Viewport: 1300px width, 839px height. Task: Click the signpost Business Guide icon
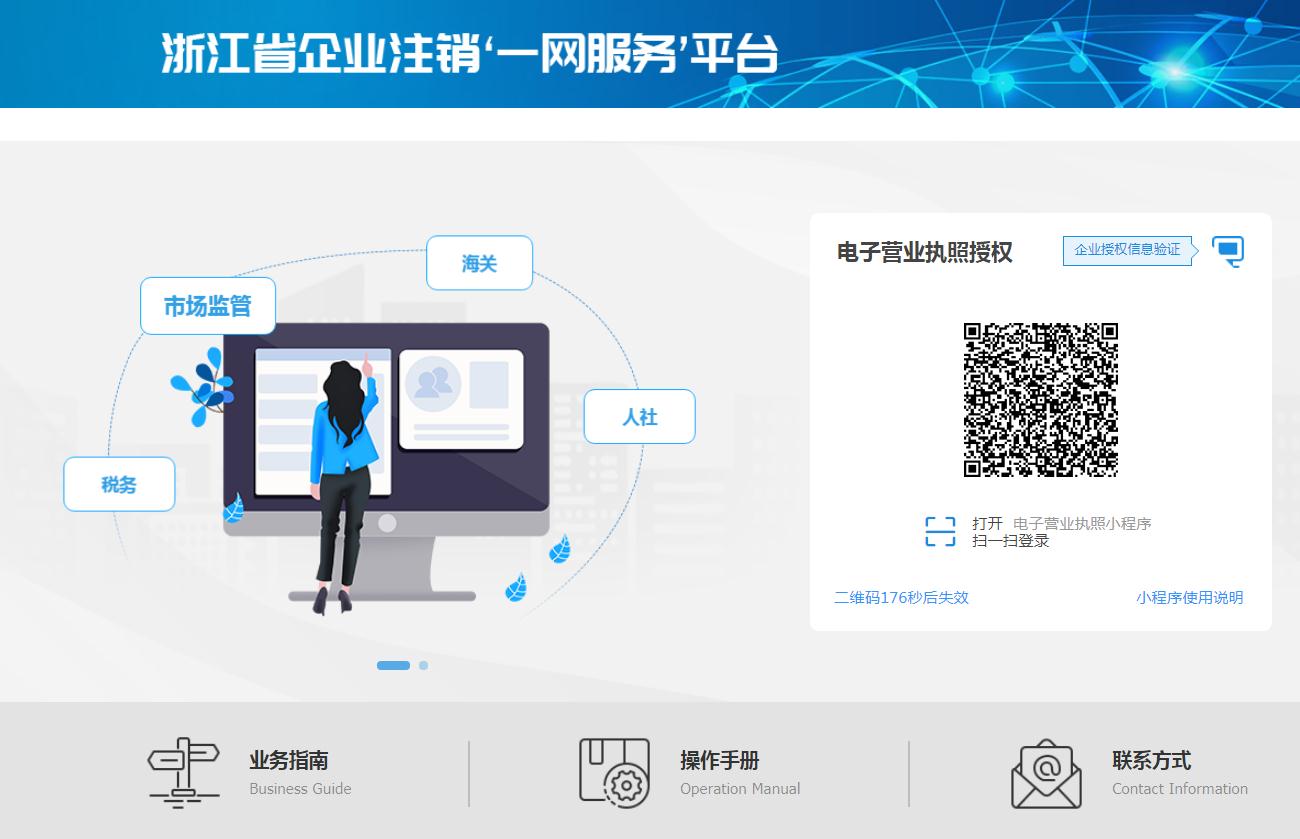pos(183,772)
